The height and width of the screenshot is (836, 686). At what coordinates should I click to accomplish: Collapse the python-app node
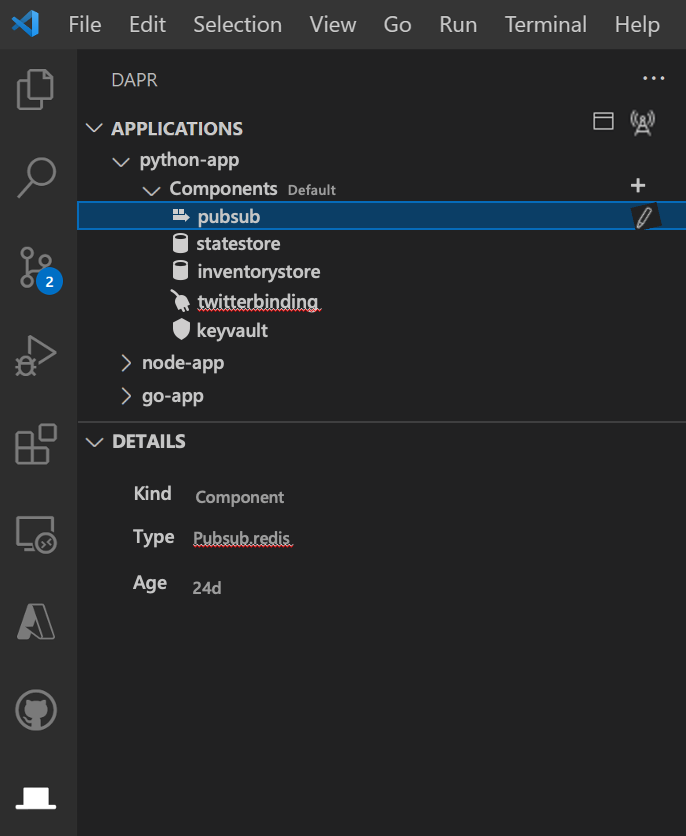click(122, 162)
